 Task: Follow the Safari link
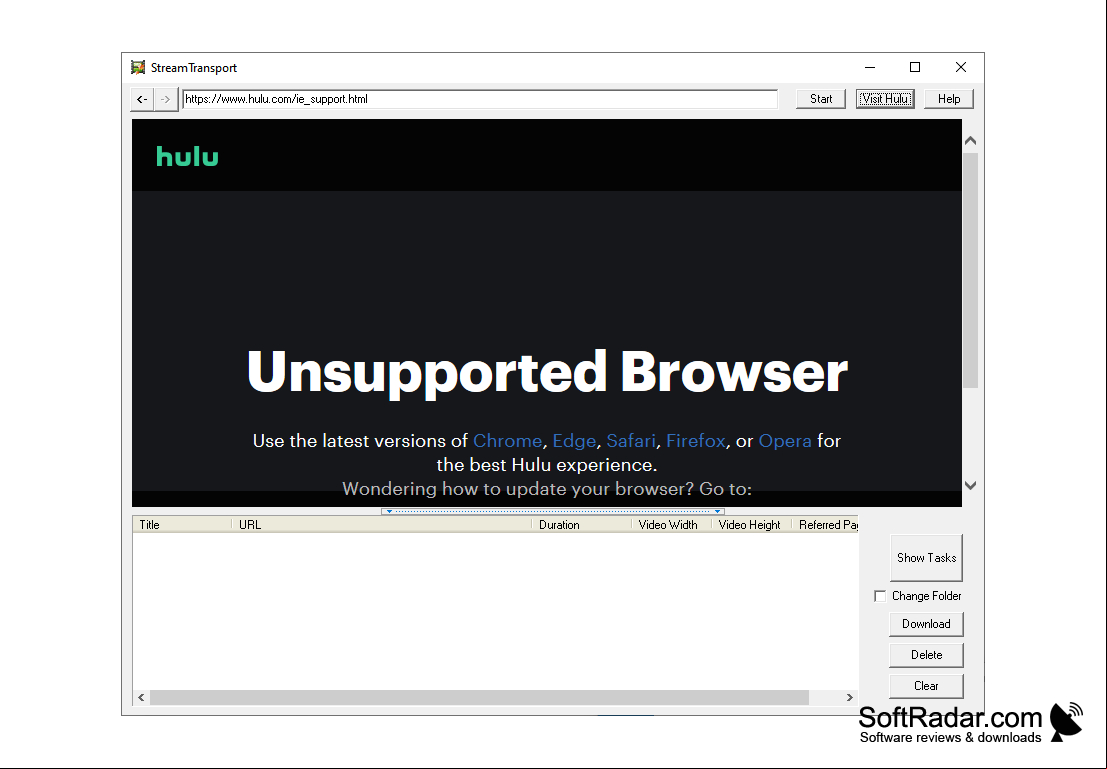pyautogui.click(x=631, y=441)
